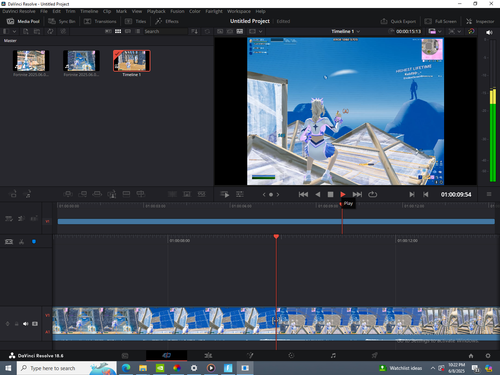Click the Close Up edit icon
Screen dimensions: 500x375
click(x=112, y=194)
